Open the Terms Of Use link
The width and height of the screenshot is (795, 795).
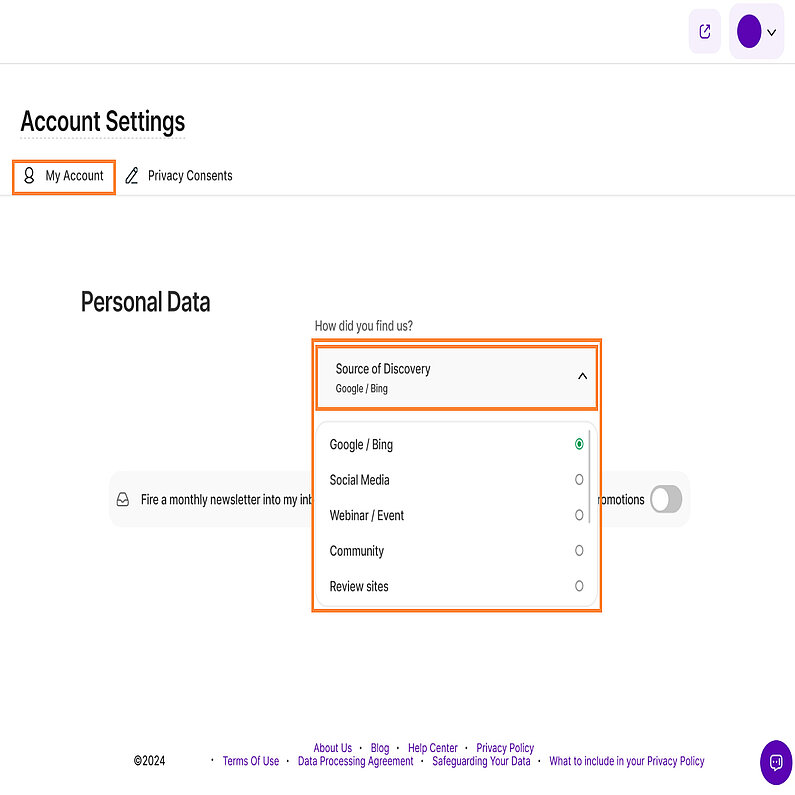(251, 761)
